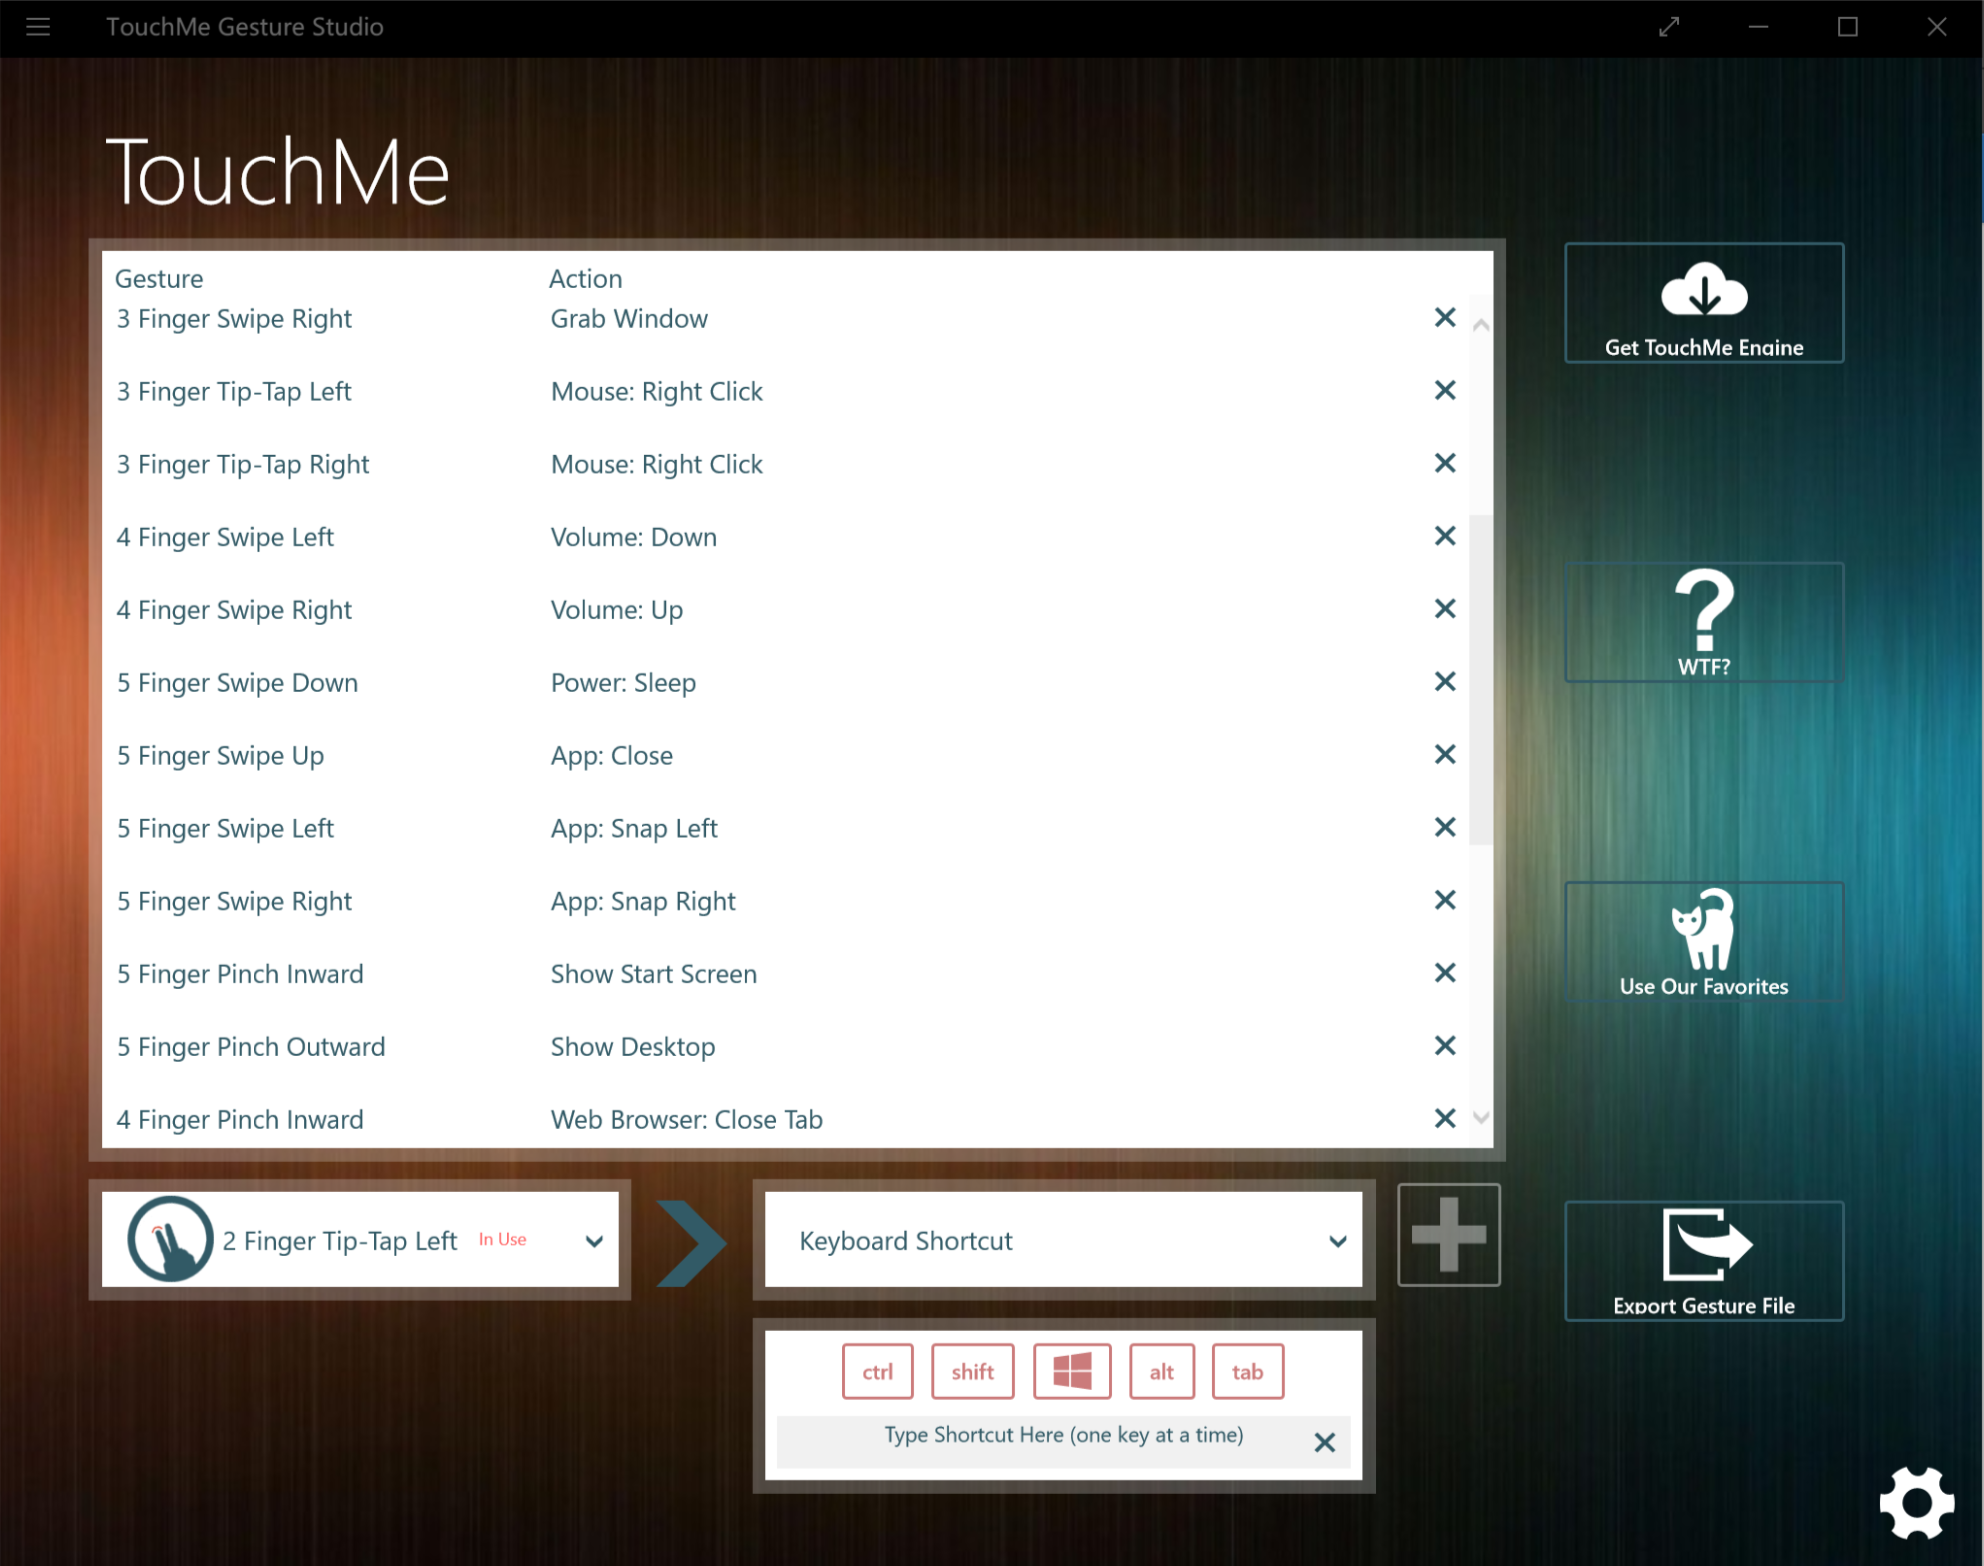Delete the App: Close gesture mapping
The width and height of the screenshot is (1984, 1566).
coord(1444,755)
